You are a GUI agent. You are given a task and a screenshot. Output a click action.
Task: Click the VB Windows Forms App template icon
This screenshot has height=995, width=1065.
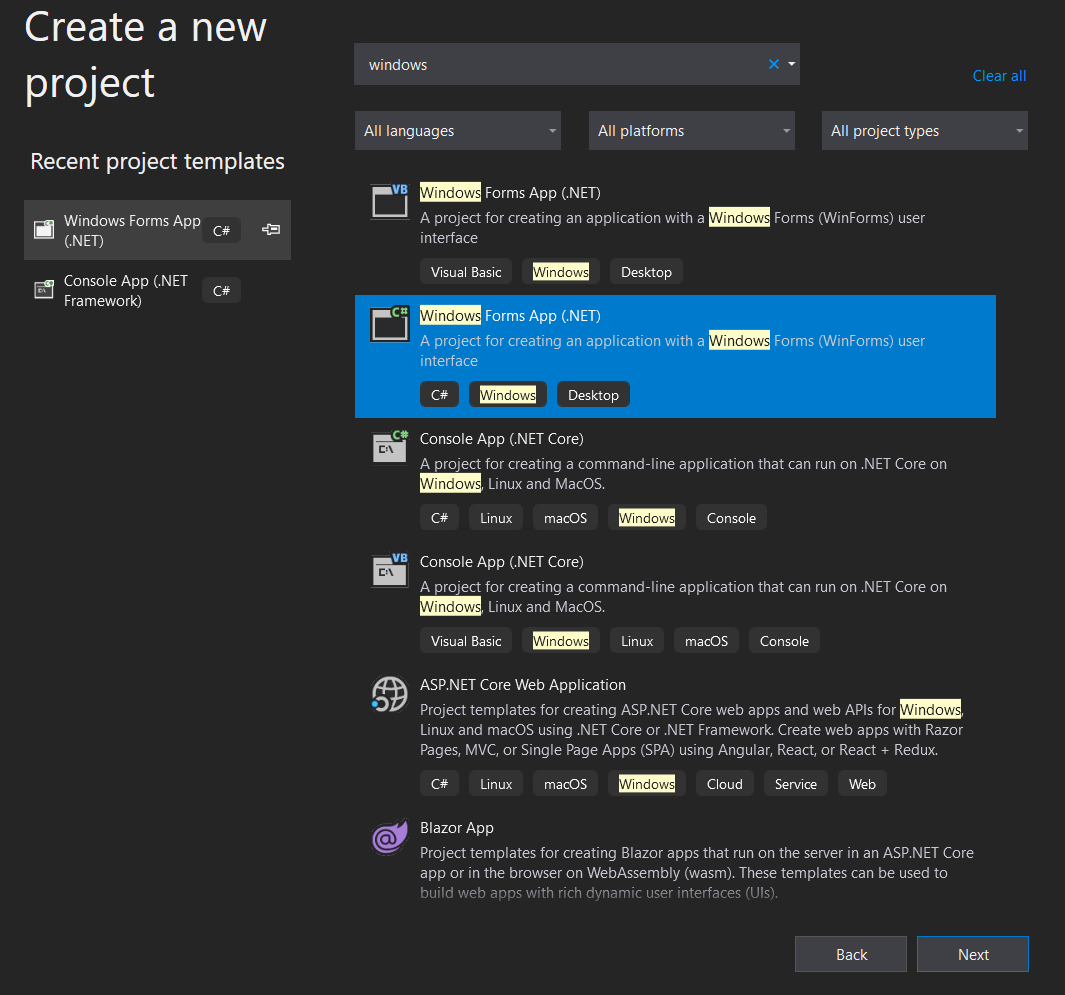[x=389, y=201]
